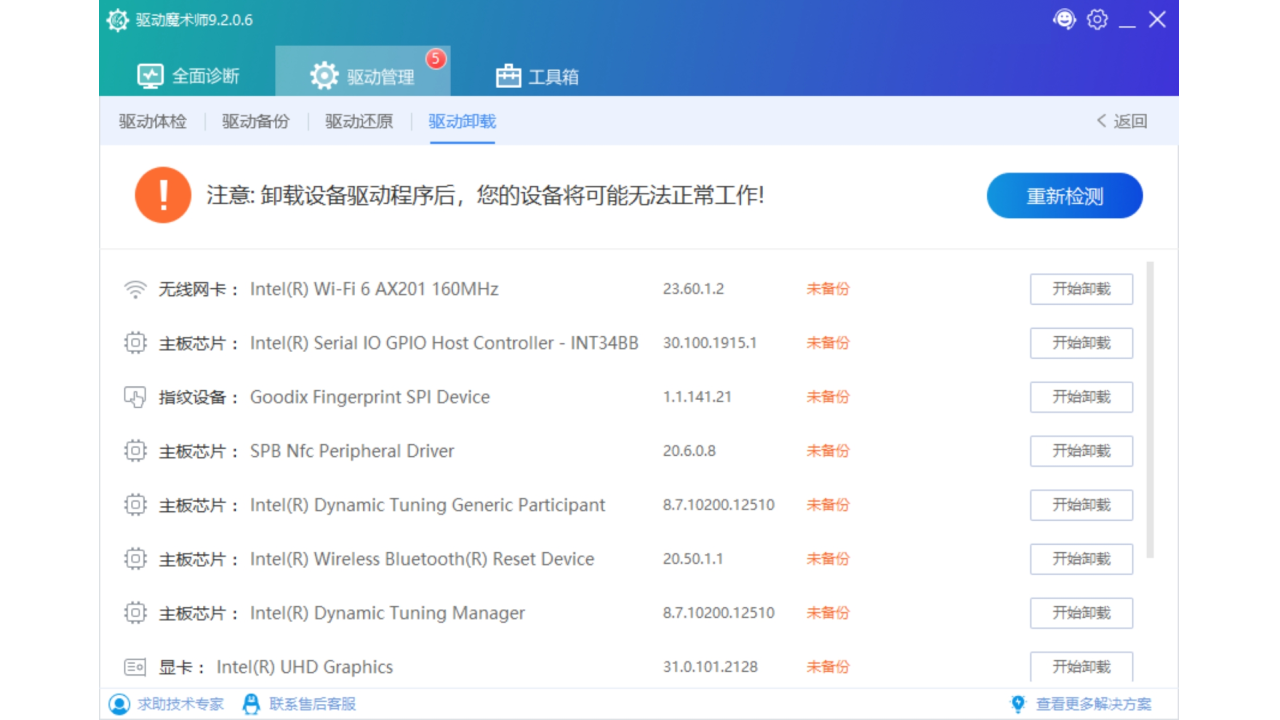
Task: Click the 重新检测 button
Action: [x=1065, y=196]
